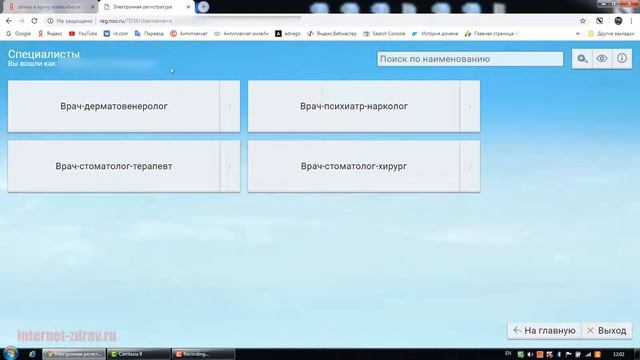Open the Яндекс.Вебмастер bookmark
The width and height of the screenshot is (640, 360).
pyautogui.click(x=332, y=33)
